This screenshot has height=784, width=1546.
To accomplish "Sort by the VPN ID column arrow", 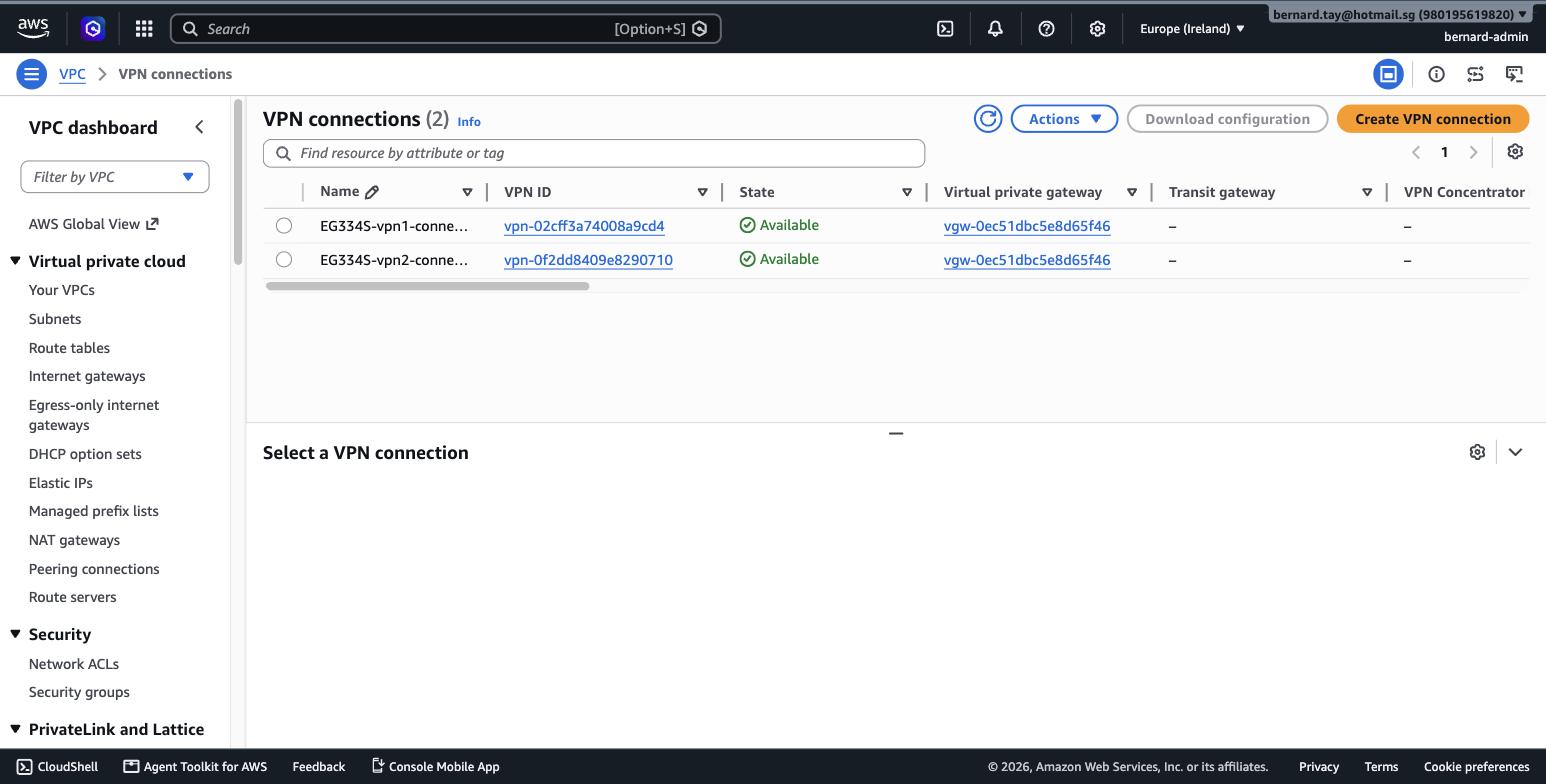I will point(702,192).
